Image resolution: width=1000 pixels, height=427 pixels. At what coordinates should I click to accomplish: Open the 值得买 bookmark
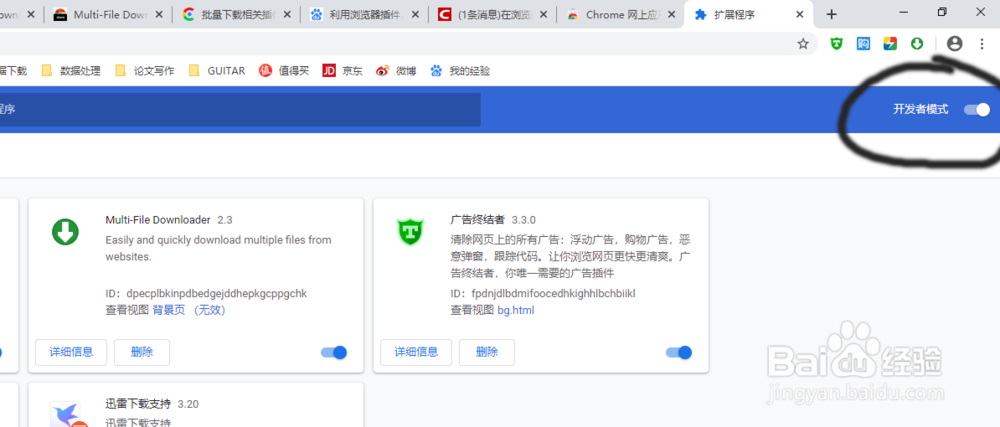pyautogui.click(x=284, y=71)
